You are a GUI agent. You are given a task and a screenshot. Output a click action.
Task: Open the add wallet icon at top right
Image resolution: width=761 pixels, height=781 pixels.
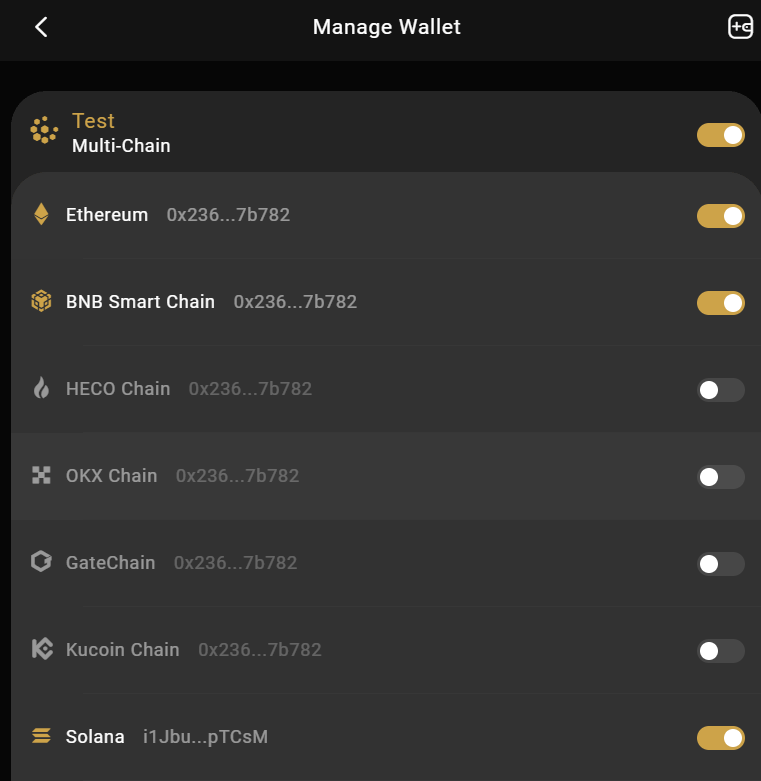click(740, 26)
